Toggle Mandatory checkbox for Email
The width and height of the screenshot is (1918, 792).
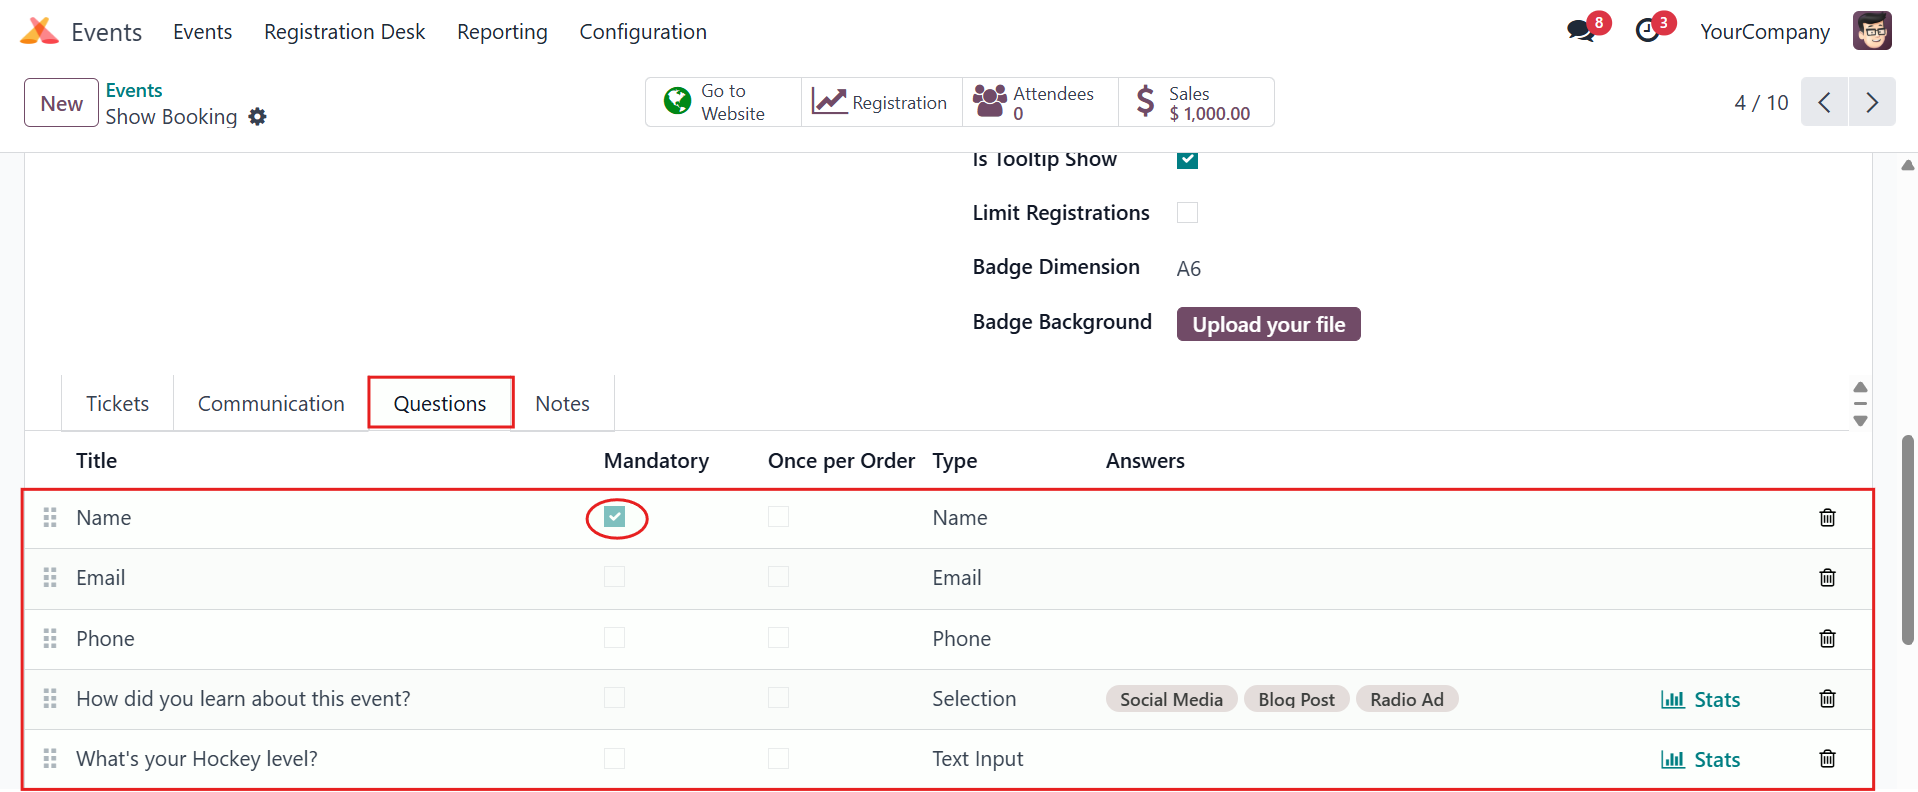(x=614, y=577)
